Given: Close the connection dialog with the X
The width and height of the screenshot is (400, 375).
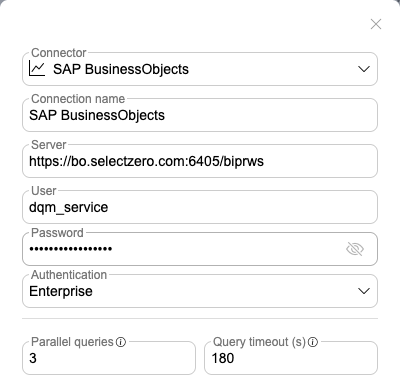Looking at the screenshot, I should pos(376,24).
